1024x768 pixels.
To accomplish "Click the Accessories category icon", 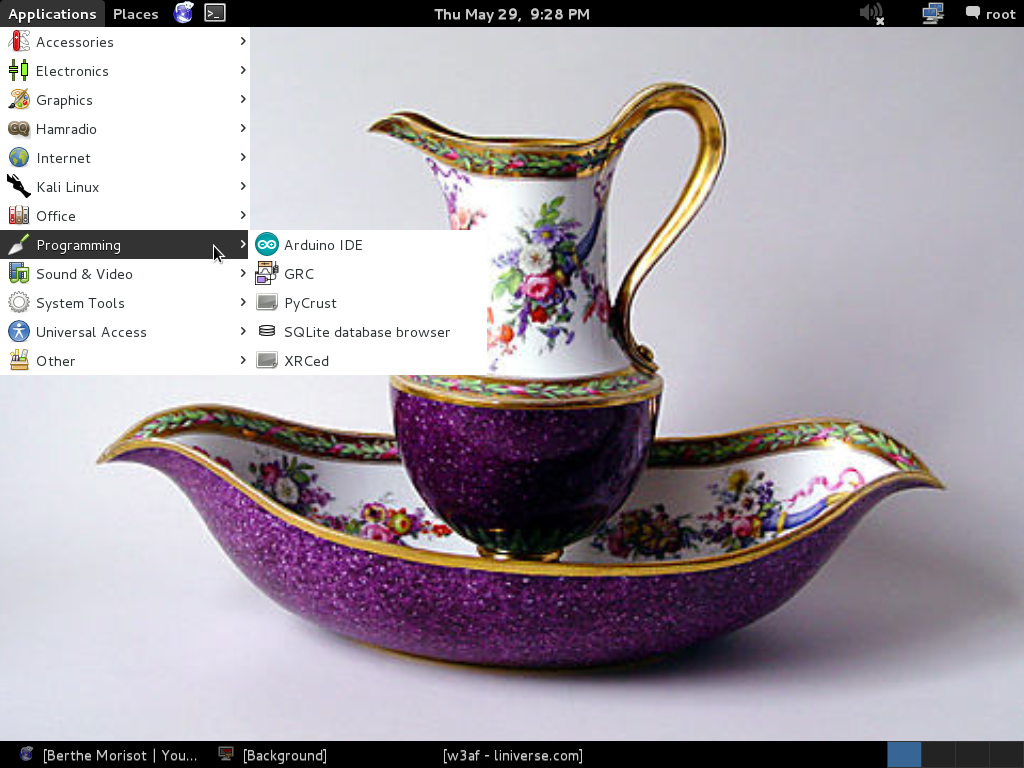I will coord(19,42).
